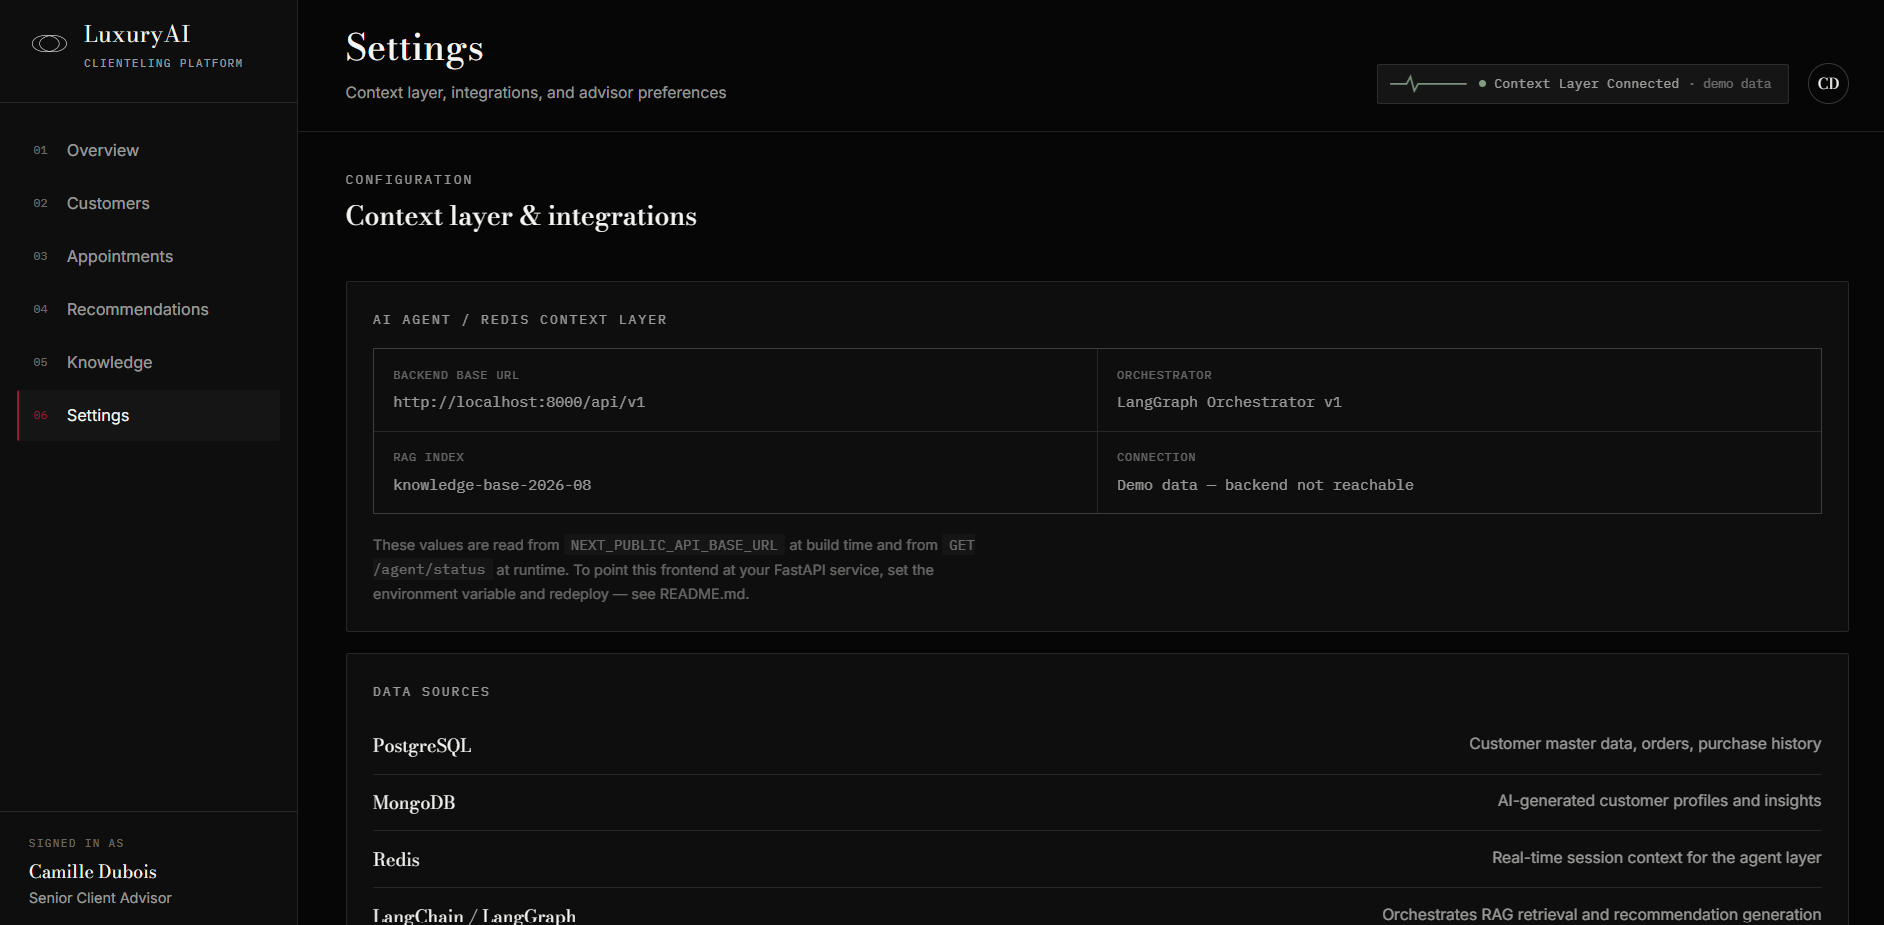The width and height of the screenshot is (1884, 925).
Task: Click the /agent/status code snippet
Action: click(x=430, y=569)
